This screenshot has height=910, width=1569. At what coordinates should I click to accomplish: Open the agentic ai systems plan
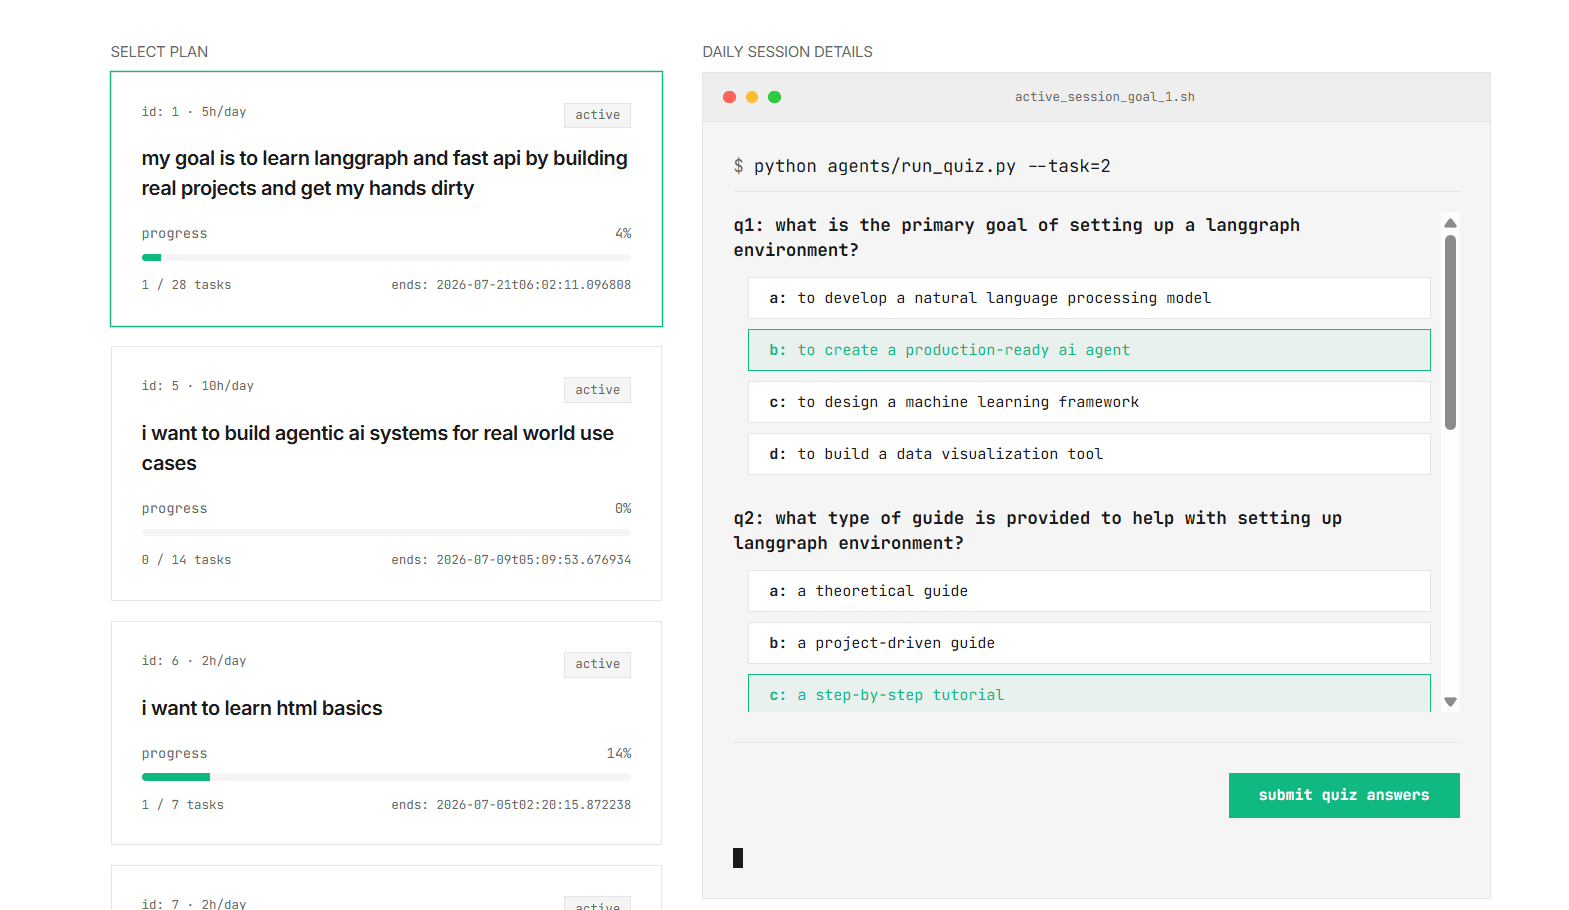click(386, 473)
